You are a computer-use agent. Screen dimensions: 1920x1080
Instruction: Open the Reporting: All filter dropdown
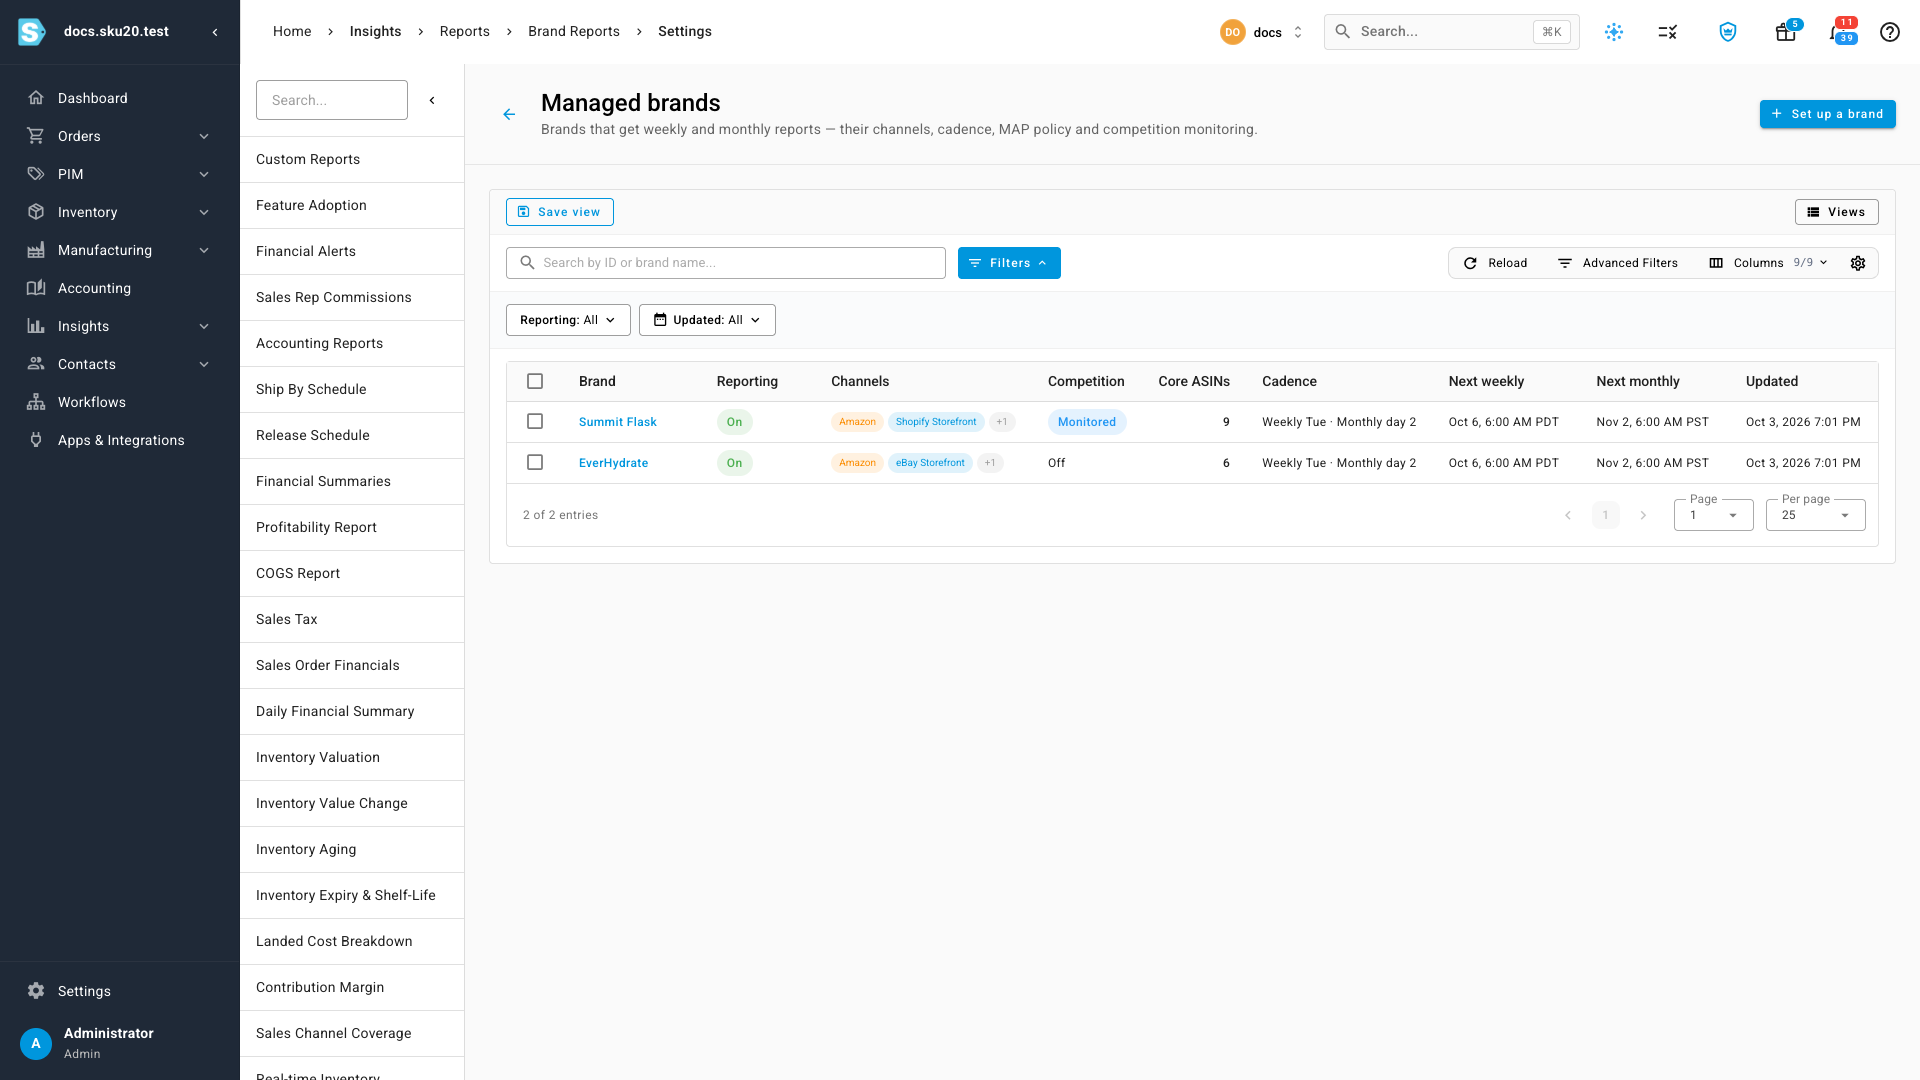click(568, 320)
